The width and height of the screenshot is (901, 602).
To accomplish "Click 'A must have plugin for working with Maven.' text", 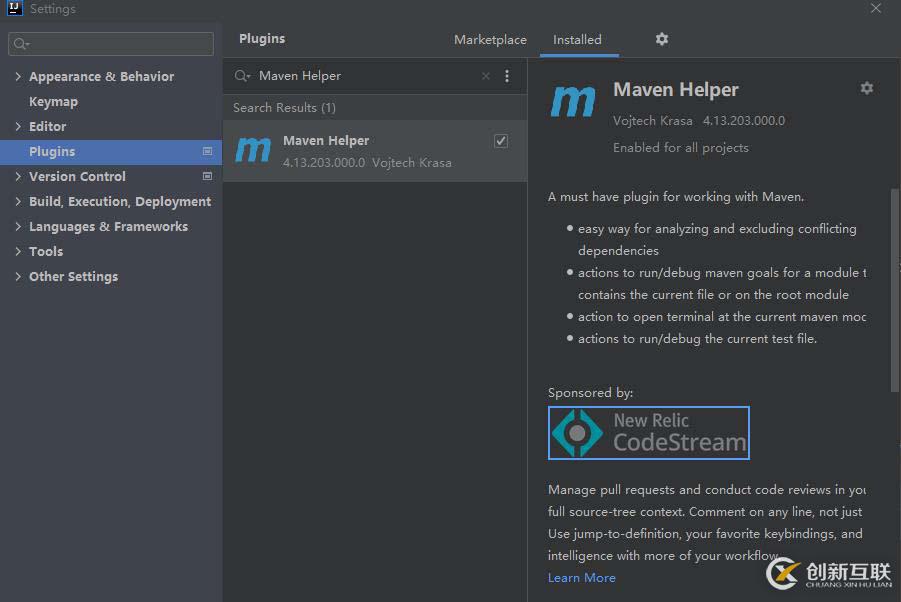I will (x=676, y=196).
